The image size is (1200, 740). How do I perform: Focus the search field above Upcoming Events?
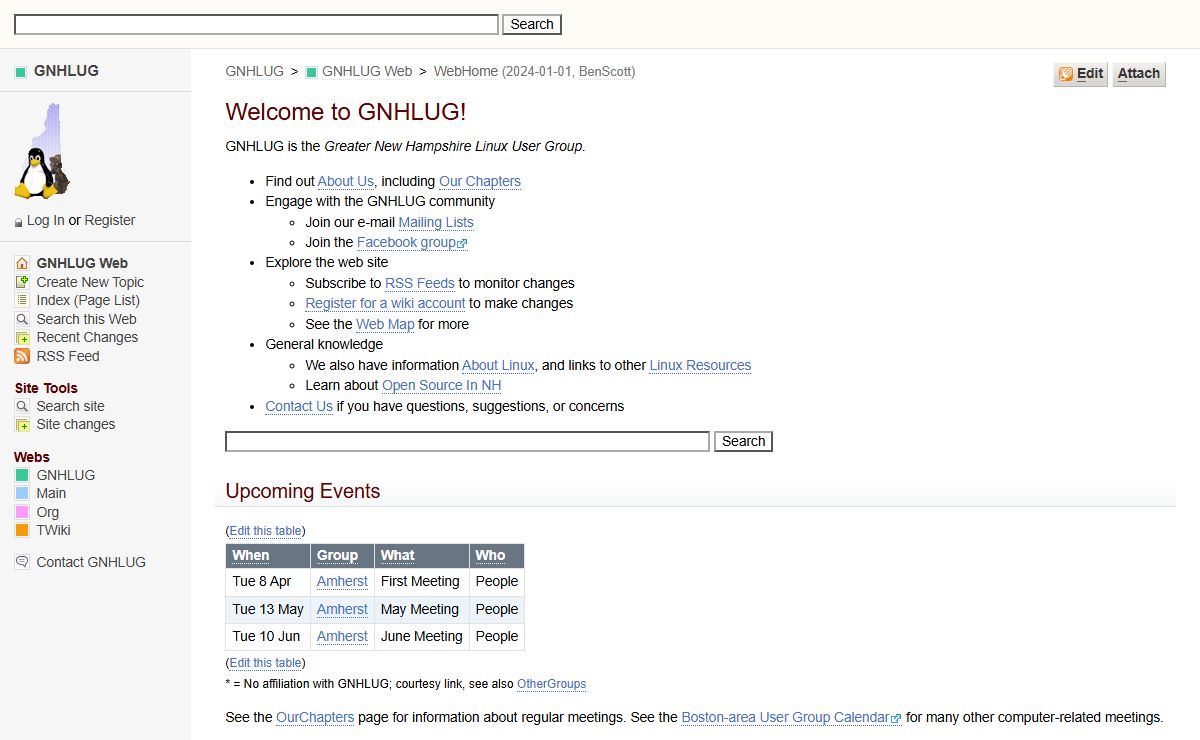click(467, 441)
